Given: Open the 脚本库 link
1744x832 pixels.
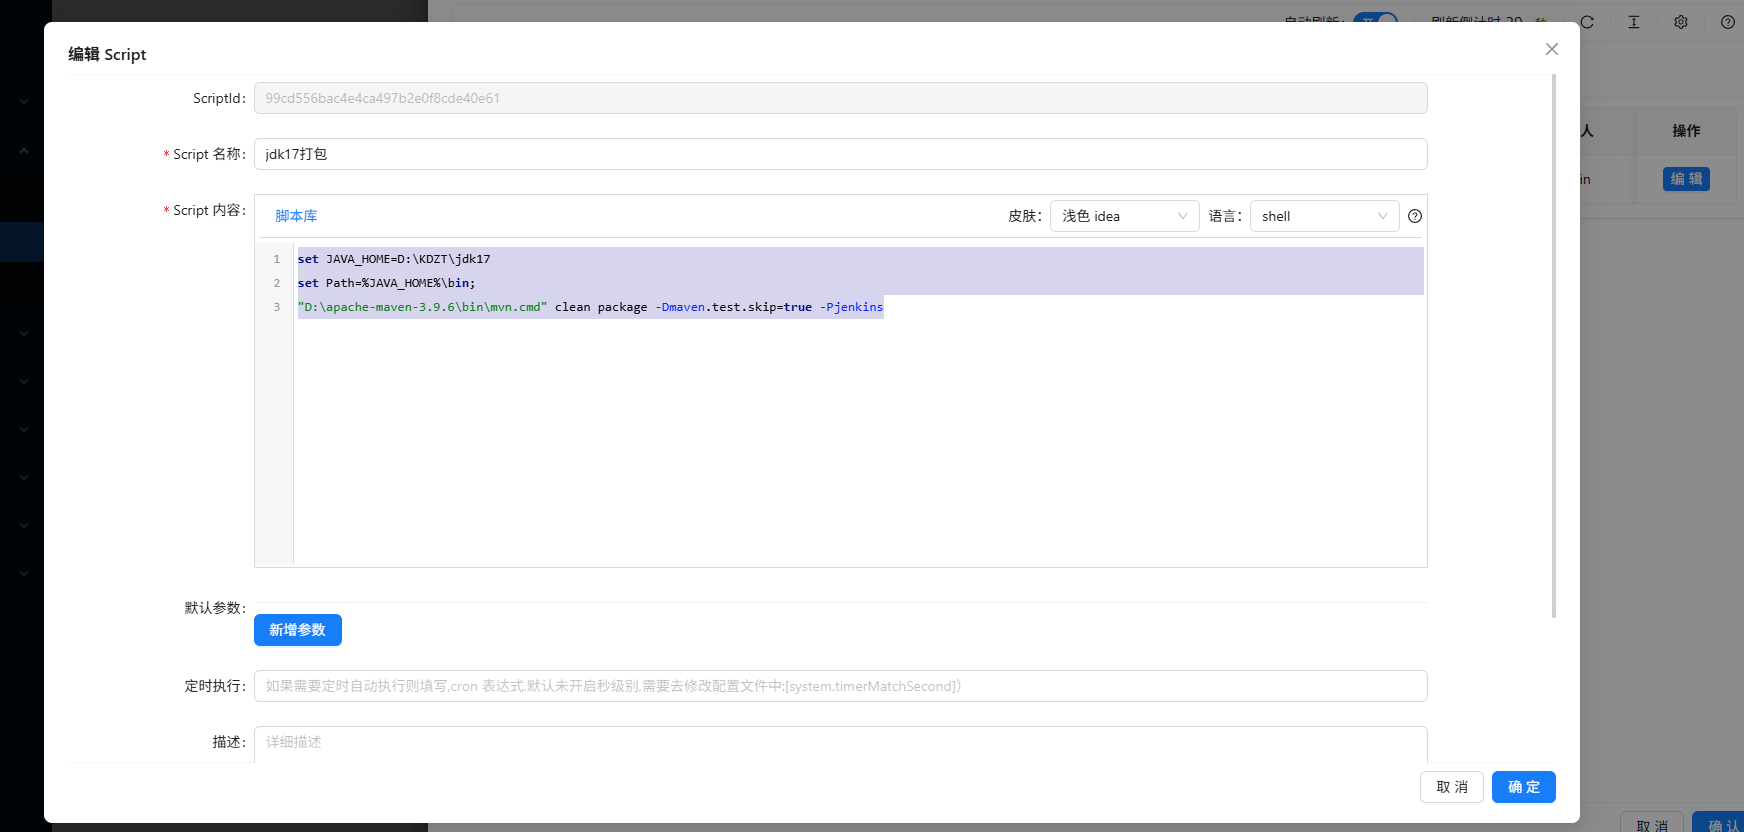Looking at the screenshot, I should tap(296, 216).
